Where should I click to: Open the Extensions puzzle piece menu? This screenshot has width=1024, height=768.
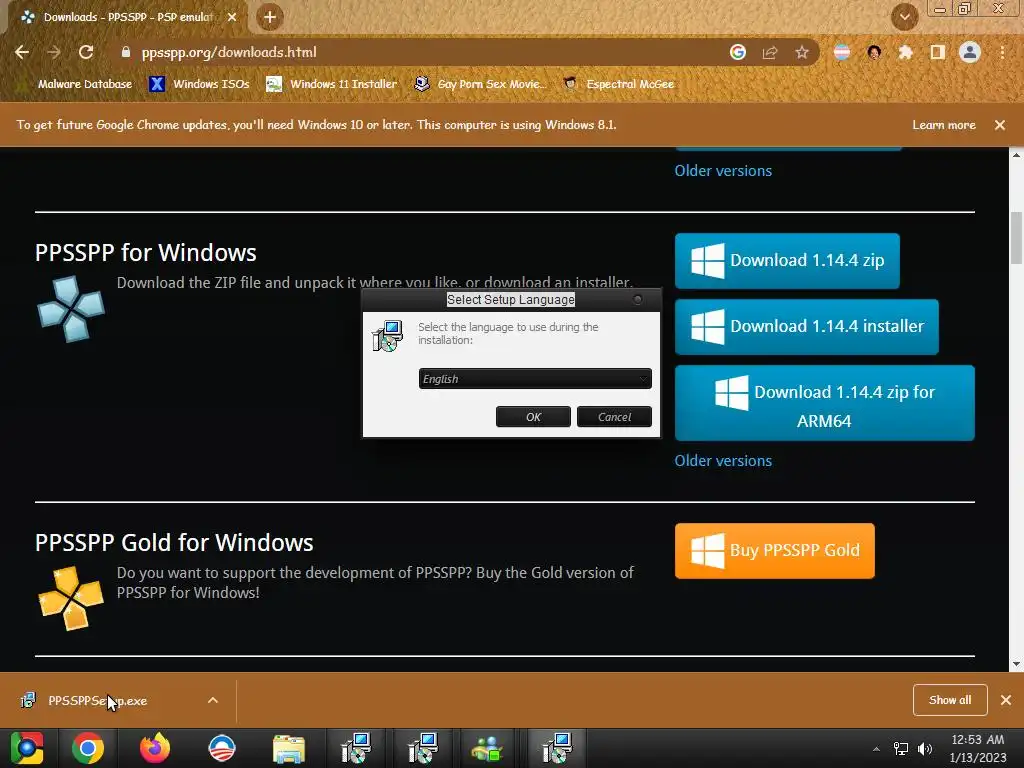tap(905, 52)
